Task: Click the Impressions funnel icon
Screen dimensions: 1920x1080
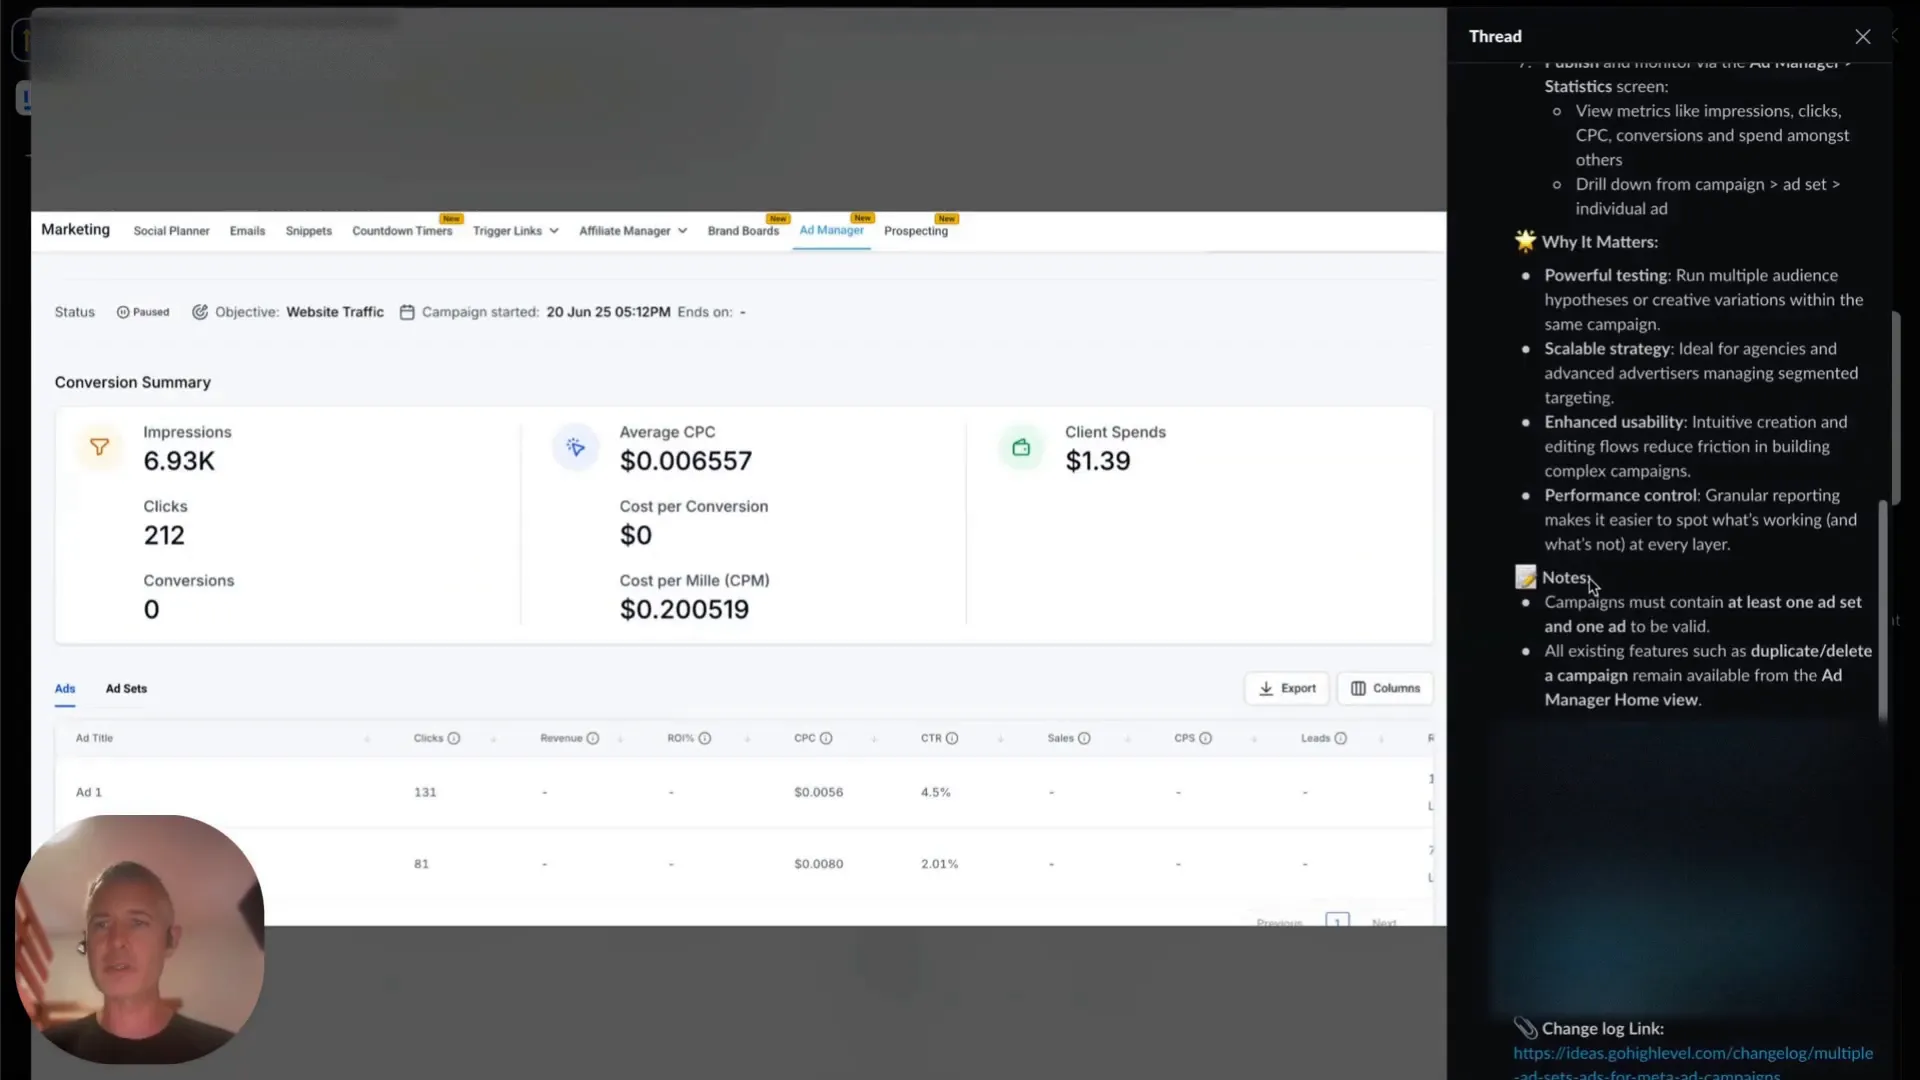Action: (x=99, y=447)
